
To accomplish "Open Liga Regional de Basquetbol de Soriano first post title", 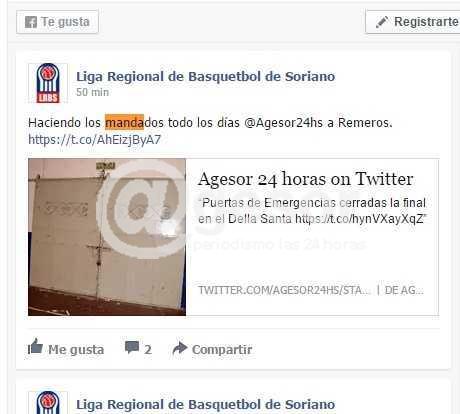I will 206,76.
